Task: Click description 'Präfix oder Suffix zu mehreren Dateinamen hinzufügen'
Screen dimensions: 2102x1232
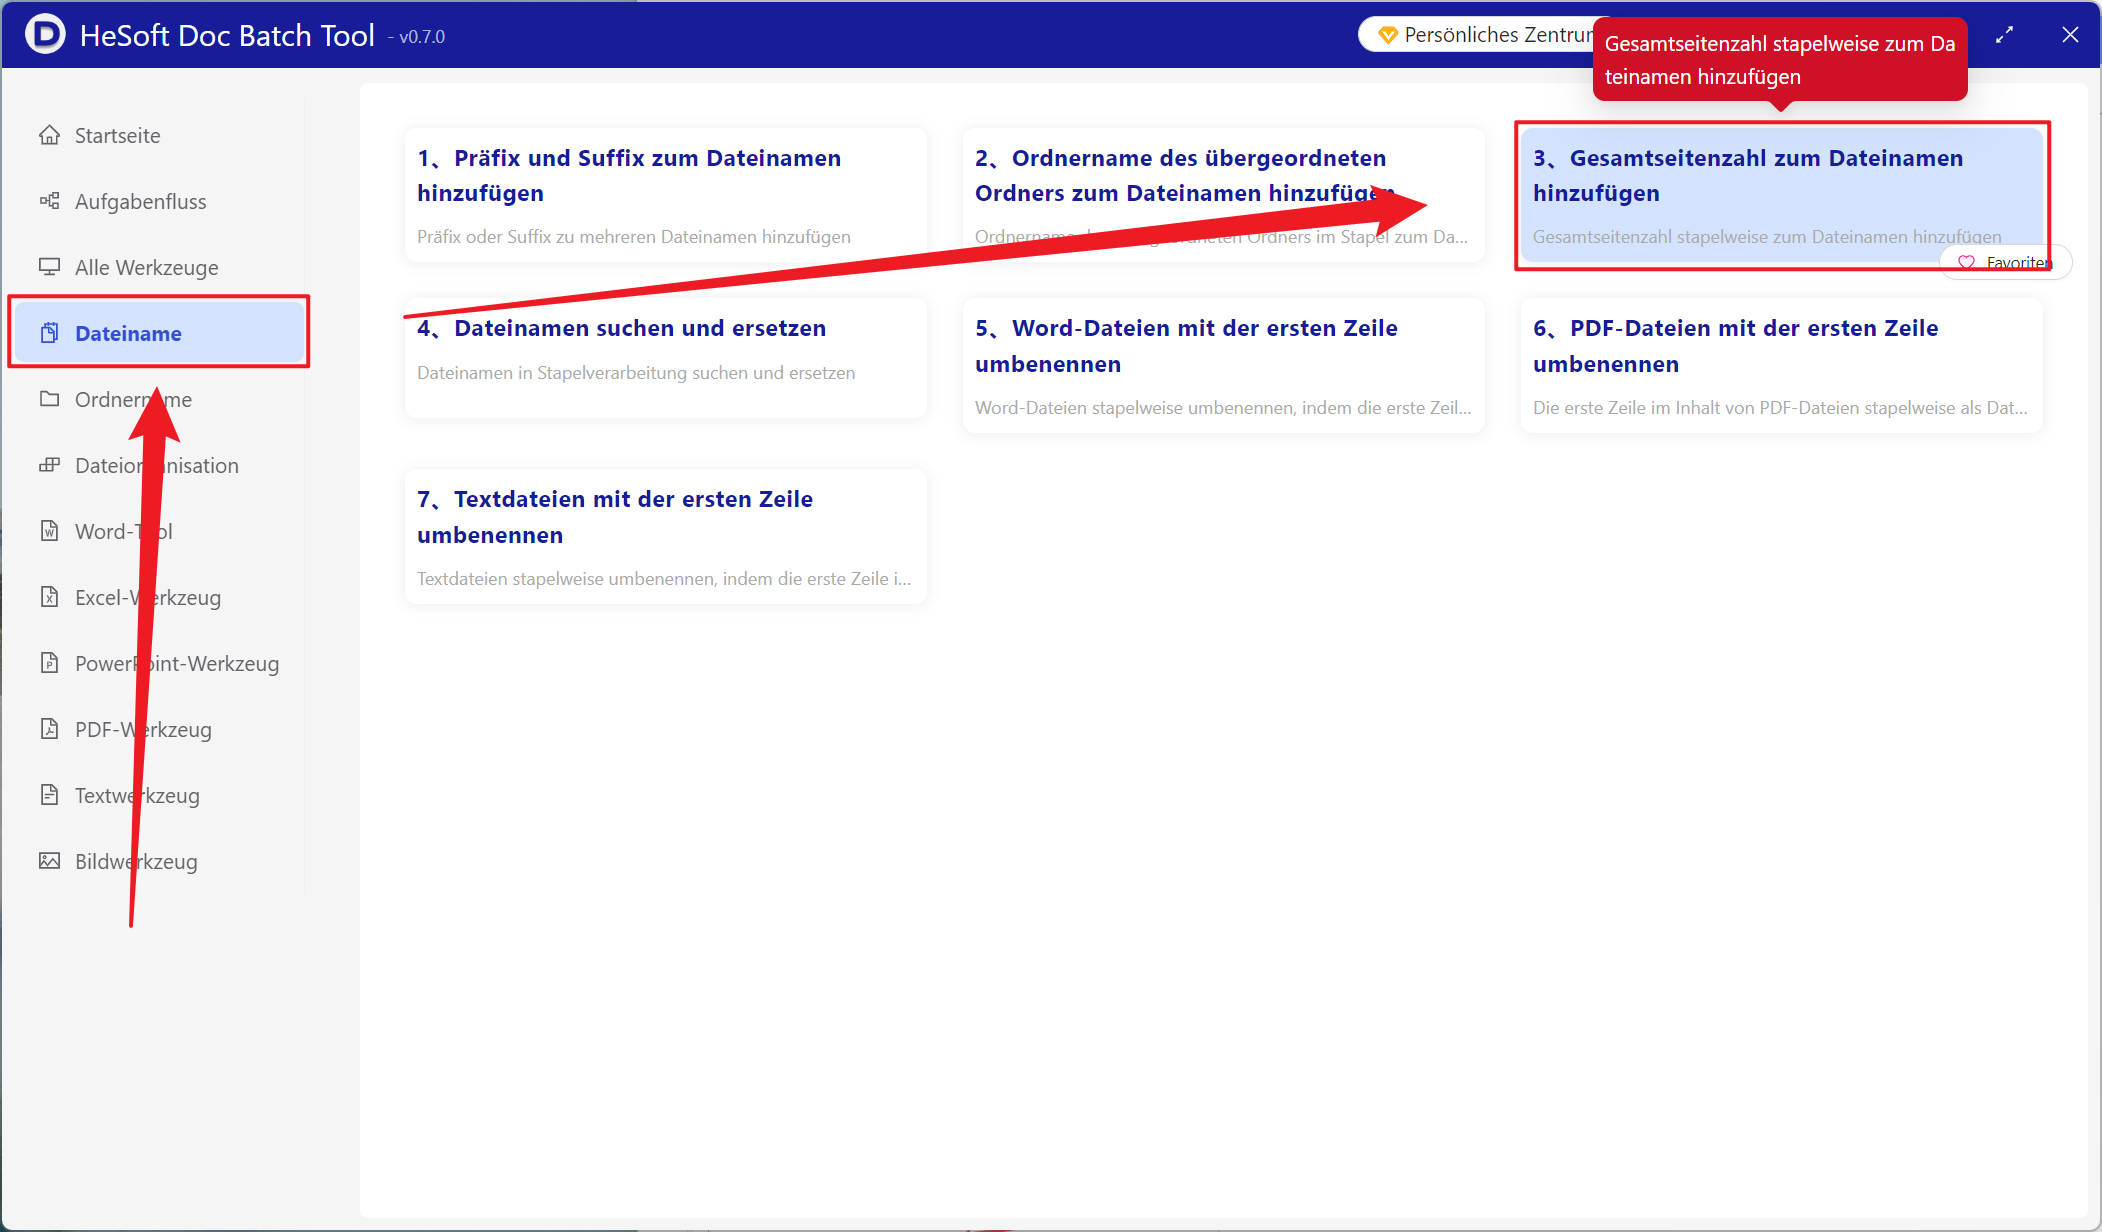Action: pyautogui.click(x=634, y=237)
